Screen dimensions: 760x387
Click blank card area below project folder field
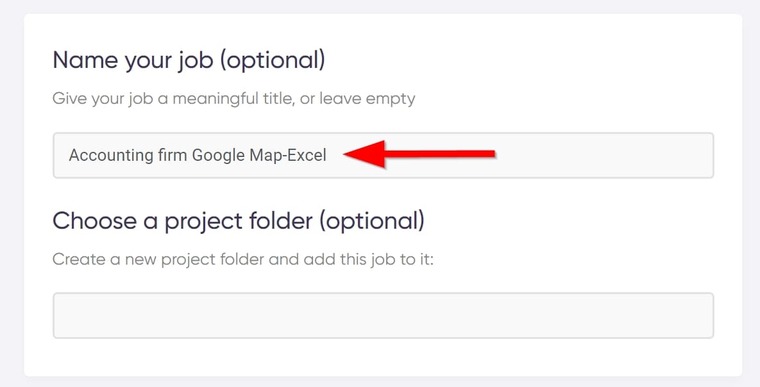[383, 357]
